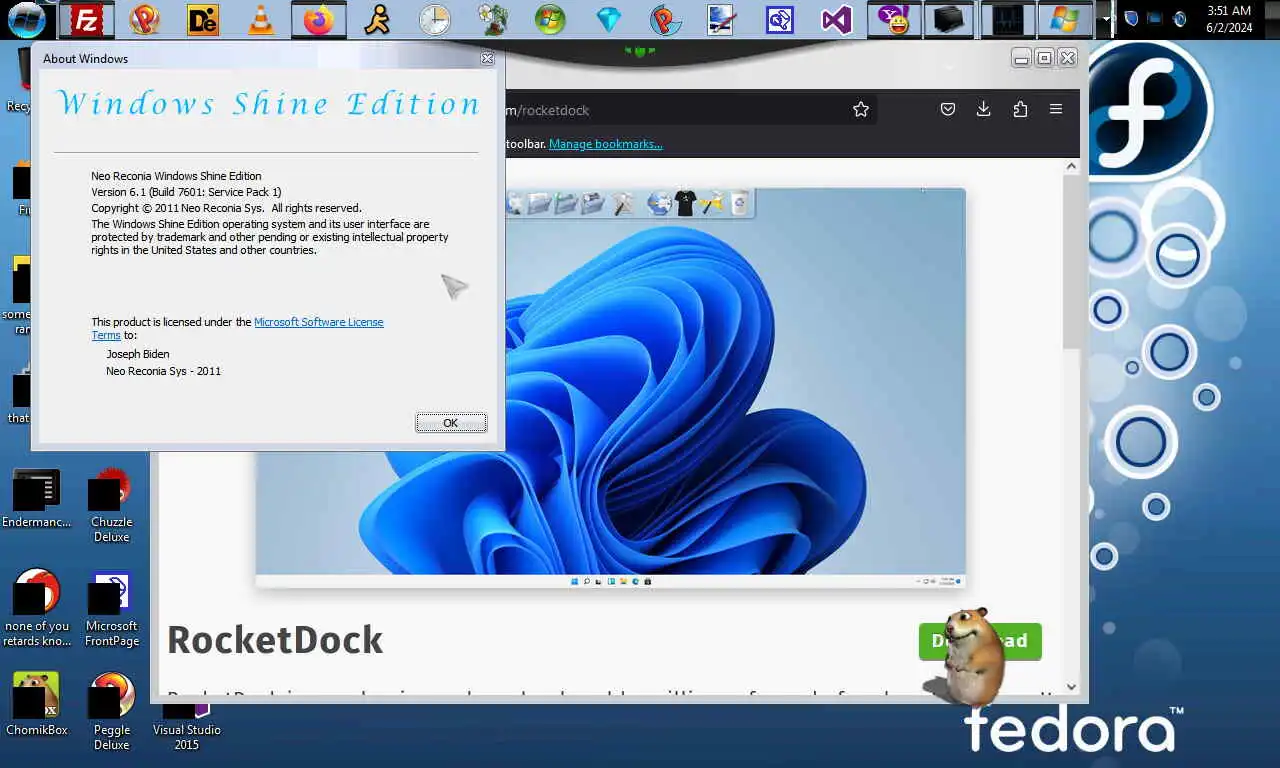This screenshot has width=1280, height=768.
Task: Open the green Windows orb taskbar icon
Action: coord(550,19)
